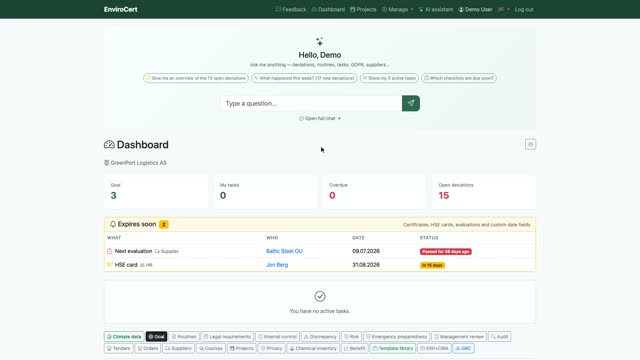Open the GRC module

(x=463, y=349)
